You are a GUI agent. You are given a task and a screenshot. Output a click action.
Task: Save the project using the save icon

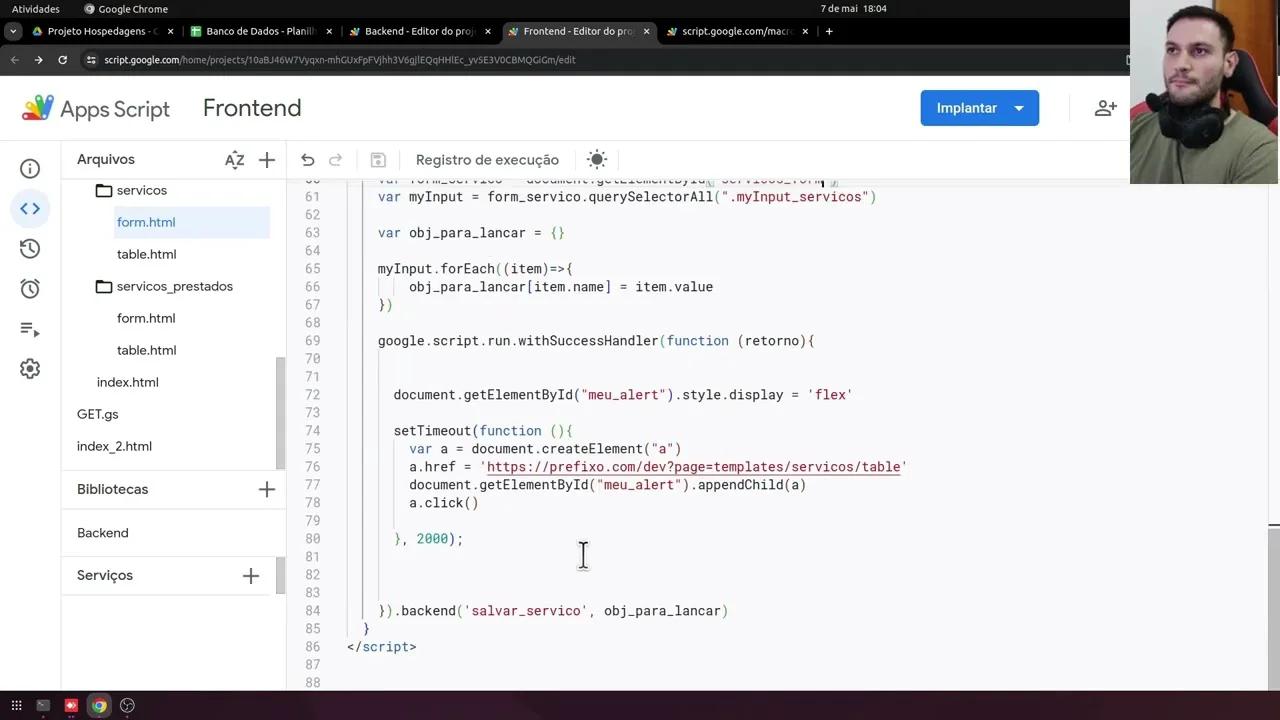[378, 159]
